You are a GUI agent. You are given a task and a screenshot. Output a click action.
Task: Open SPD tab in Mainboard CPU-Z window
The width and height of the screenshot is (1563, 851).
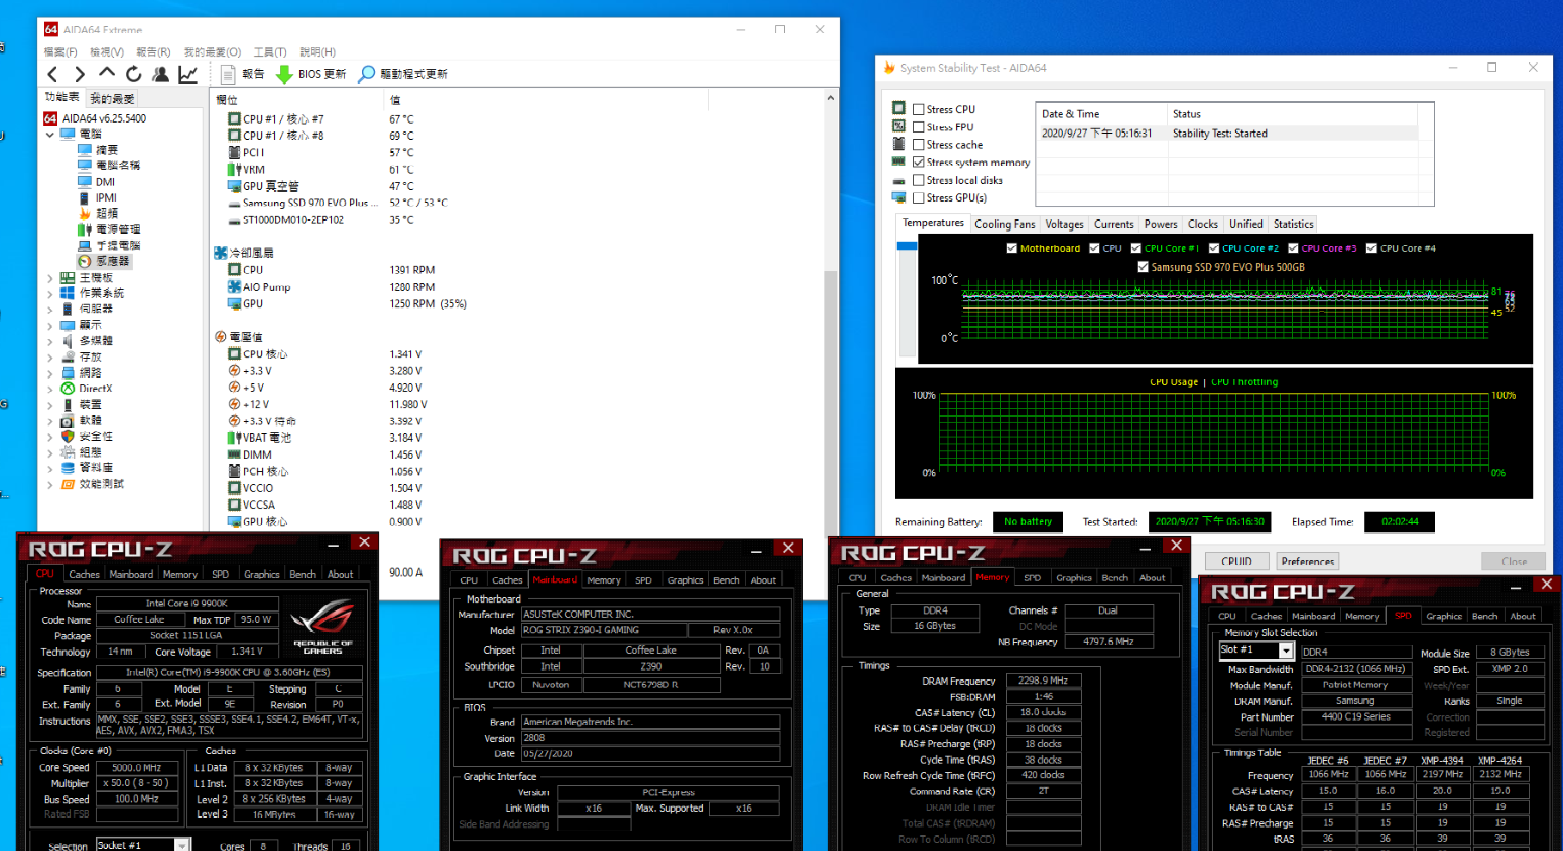(x=643, y=580)
